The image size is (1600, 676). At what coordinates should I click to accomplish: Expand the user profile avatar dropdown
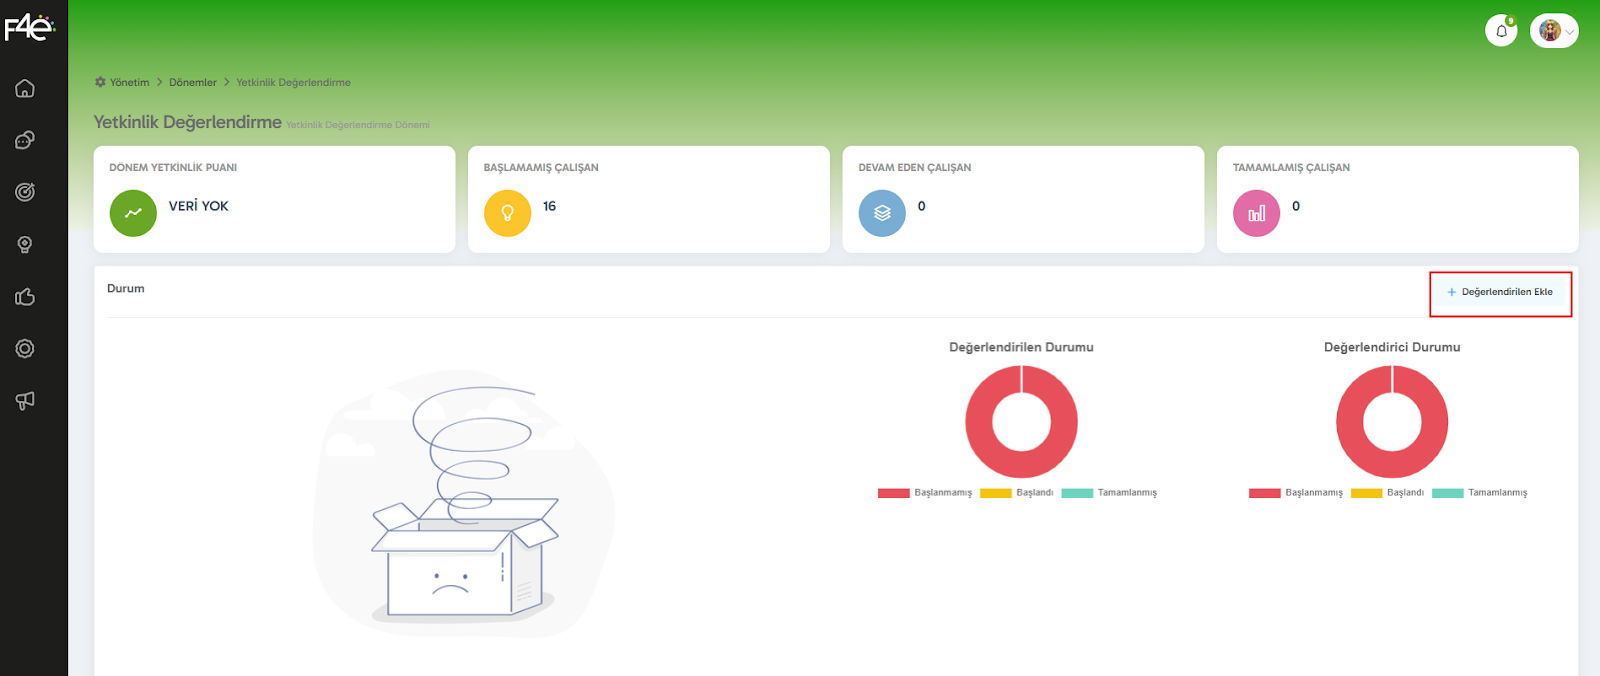tap(1554, 31)
